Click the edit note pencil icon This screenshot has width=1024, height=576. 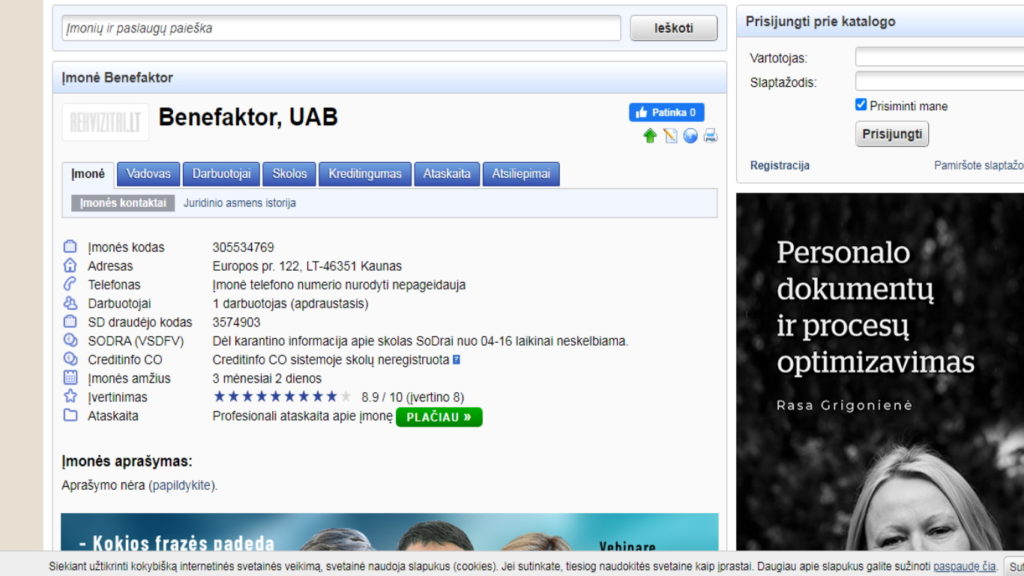coord(670,136)
